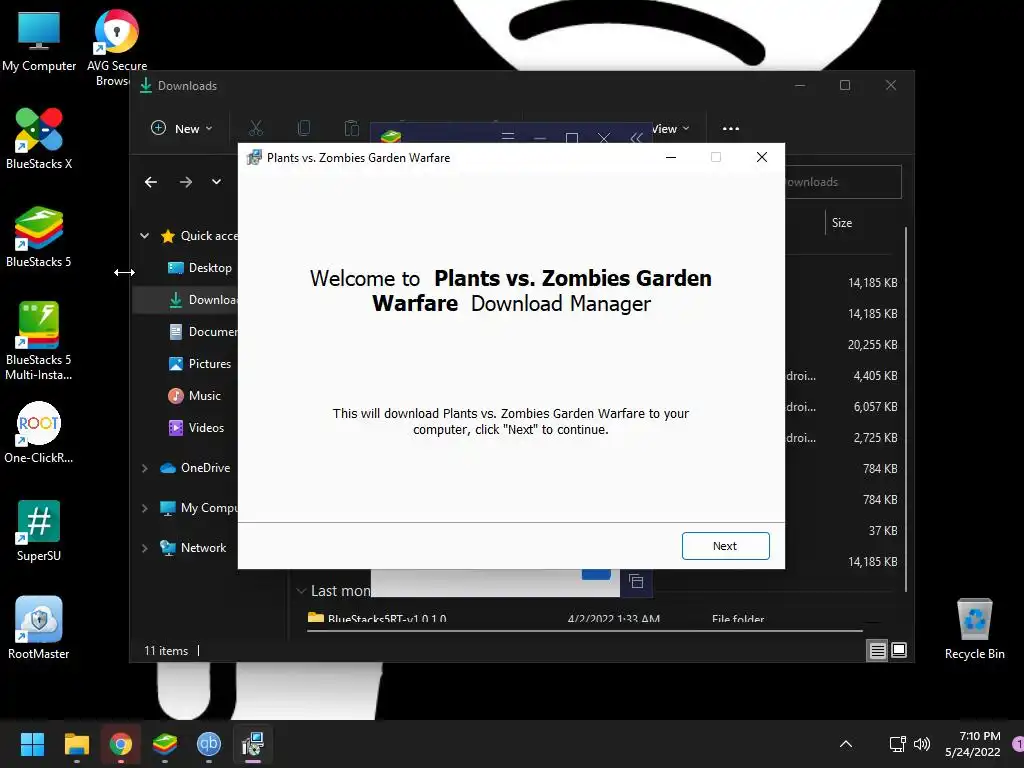
Task: Select installer icon in taskbar
Action: (x=253, y=744)
